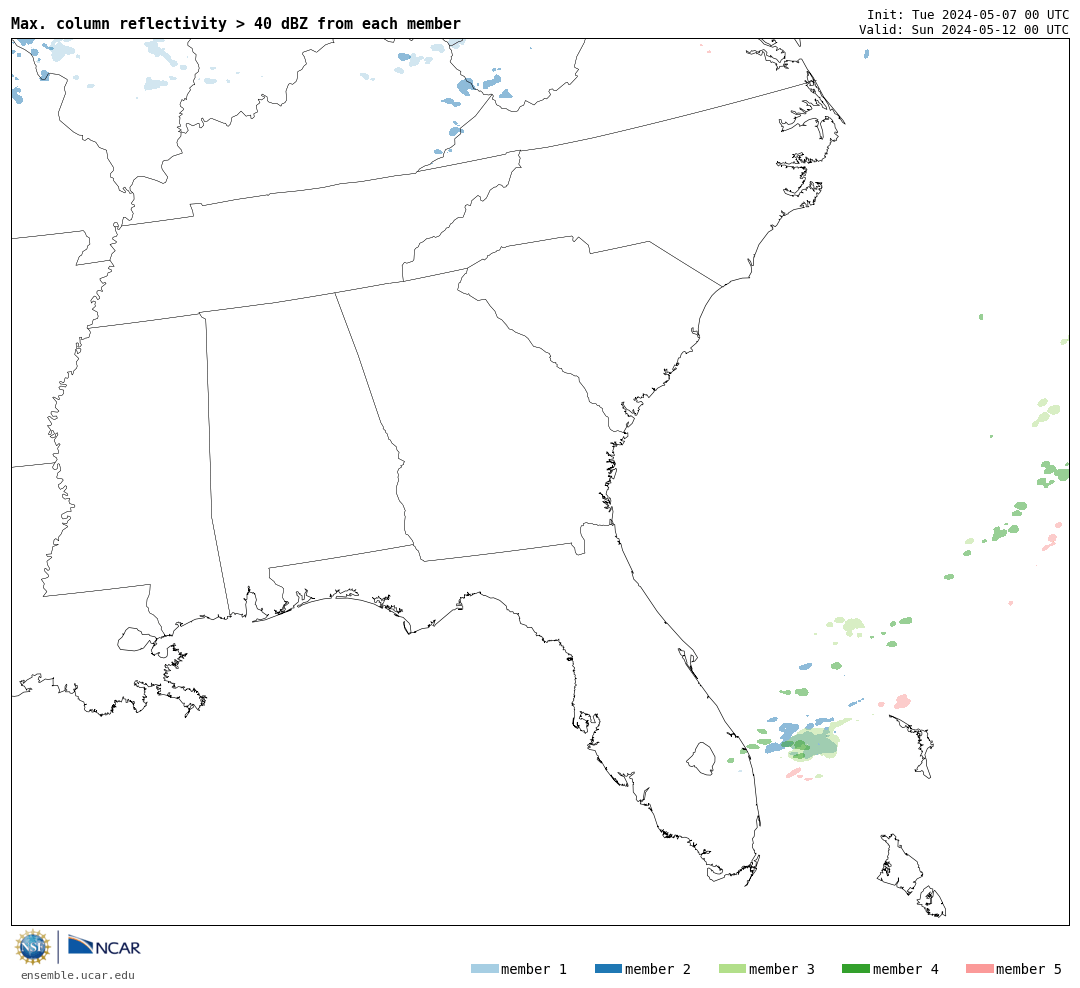Image resolution: width=1080 pixels, height=988 pixels.
Task: Click the member 3 light green swatch
Action: point(732,969)
